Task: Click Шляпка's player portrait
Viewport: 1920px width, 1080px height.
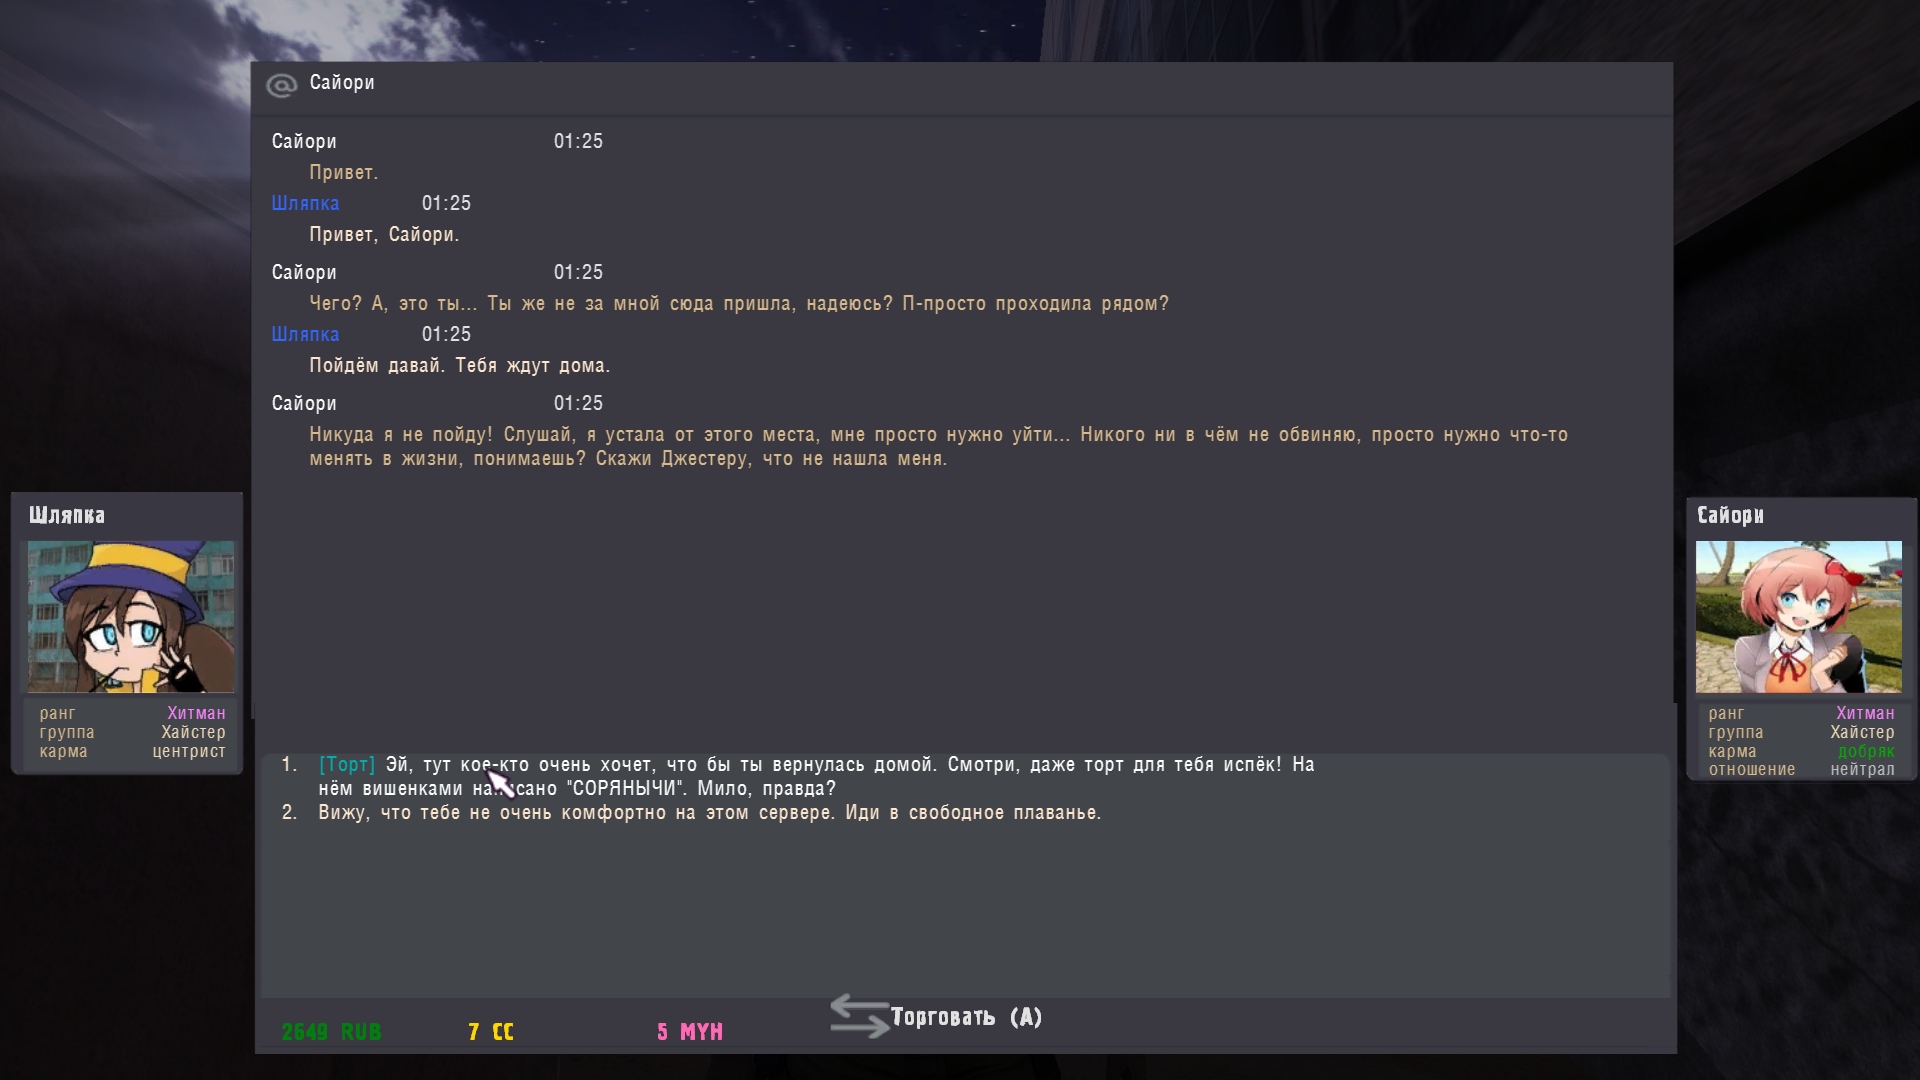Action: tap(131, 617)
